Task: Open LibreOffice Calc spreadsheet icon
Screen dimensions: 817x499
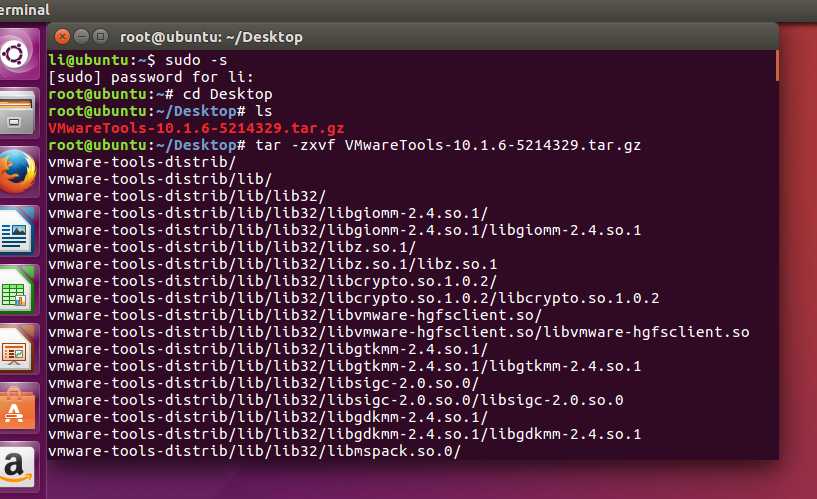Action: click(17, 290)
